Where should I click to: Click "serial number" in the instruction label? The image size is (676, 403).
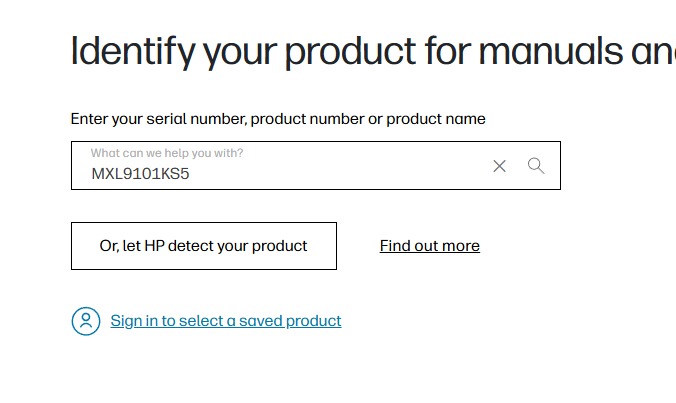point(196,119)
